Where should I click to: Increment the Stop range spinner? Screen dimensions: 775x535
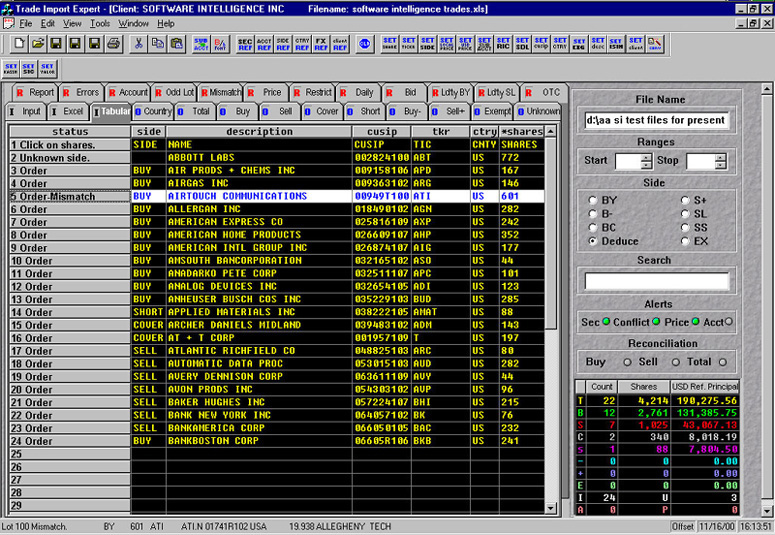[x=721, y=157]
